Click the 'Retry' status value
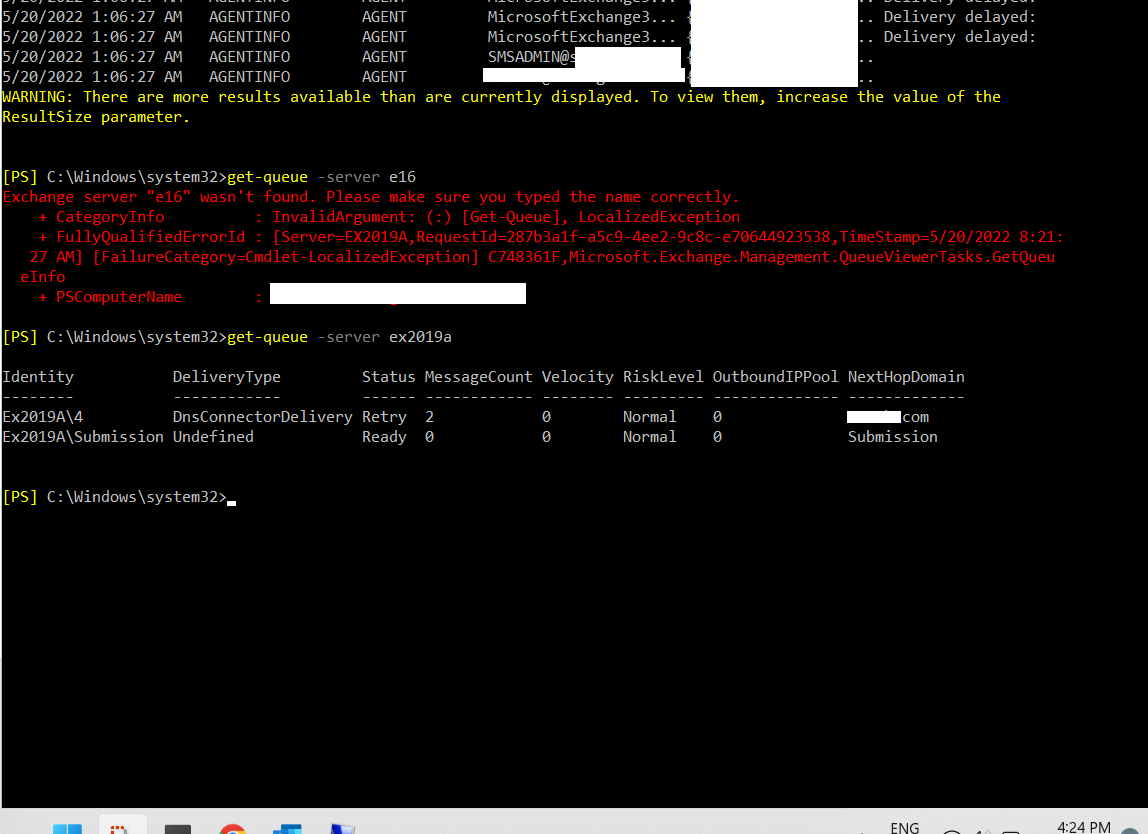This screenshot has height=834, width=1148. 384,417
